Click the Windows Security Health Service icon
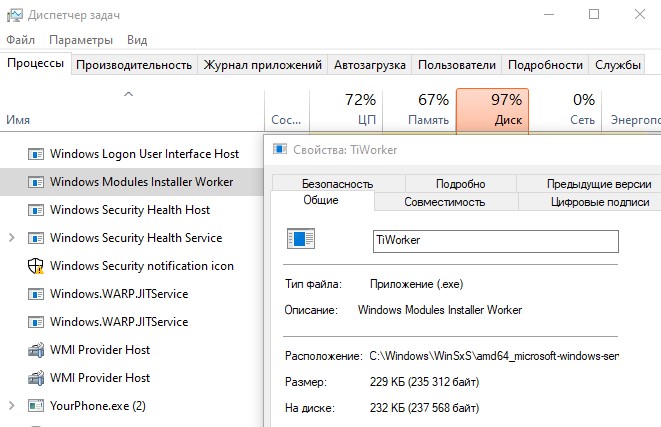661x427 pixels. tap(36, 238)
